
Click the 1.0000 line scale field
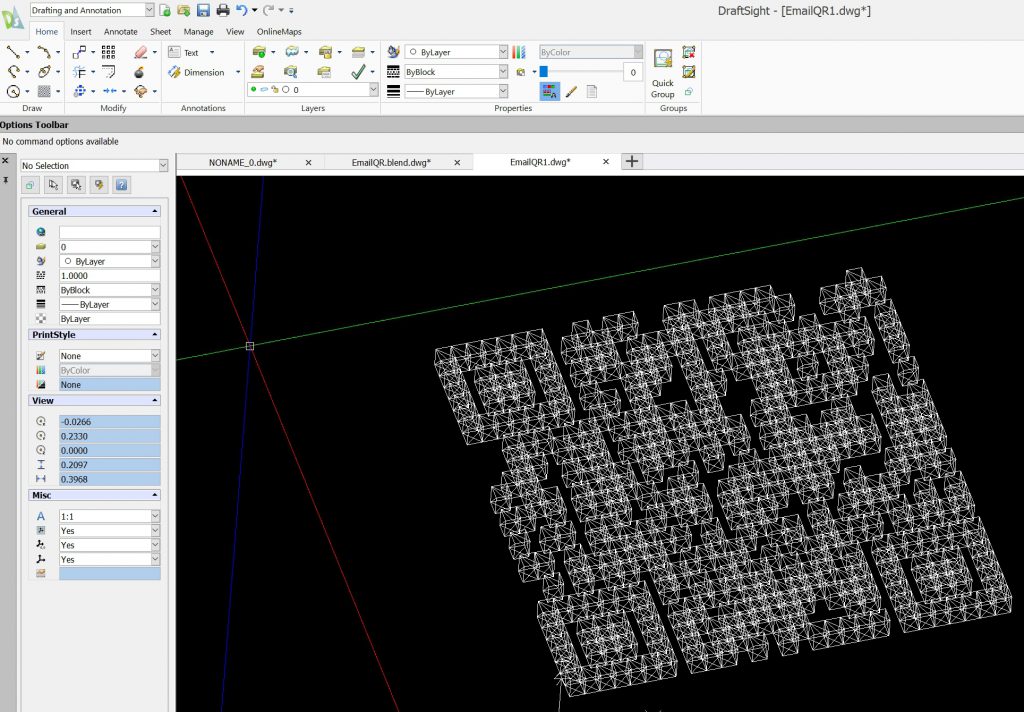point(109,275)
